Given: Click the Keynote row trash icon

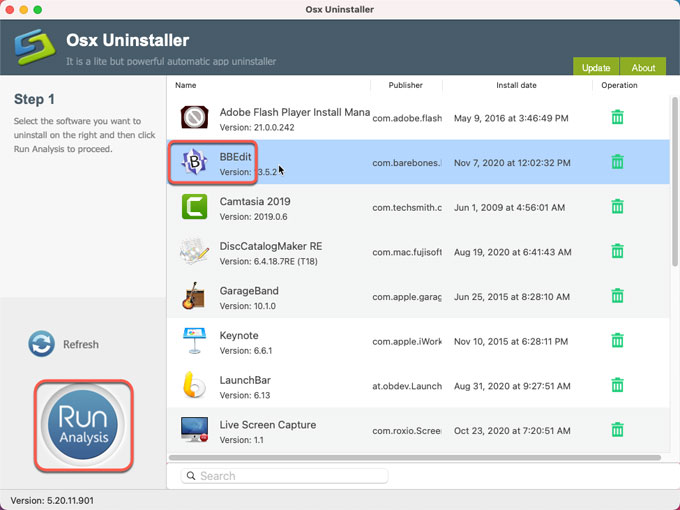Looking at the screenshot, I should point(617,340).
